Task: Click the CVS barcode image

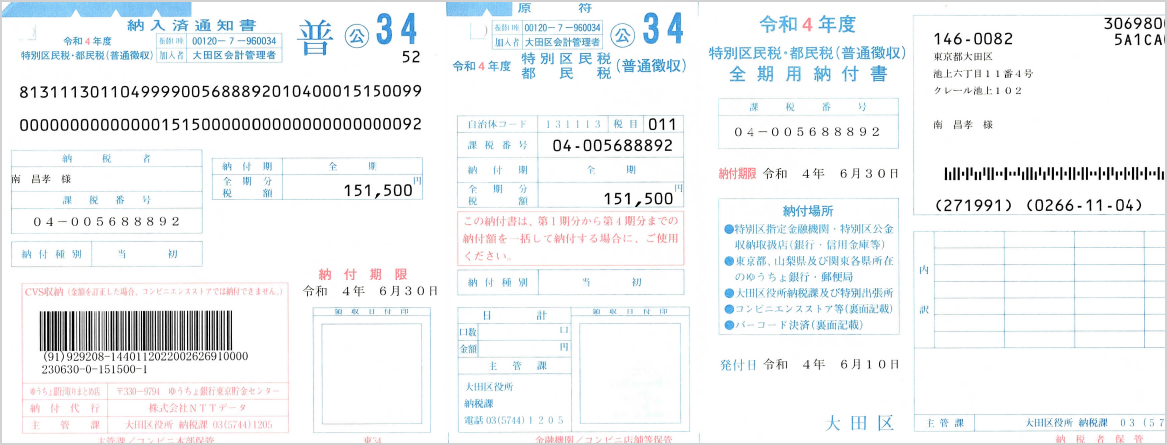Action: pos(134,330)
